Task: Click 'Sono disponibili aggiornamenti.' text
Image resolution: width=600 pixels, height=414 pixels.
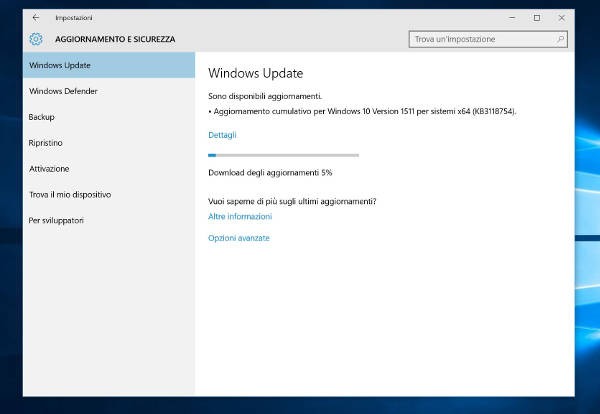Action: [265, 96]
